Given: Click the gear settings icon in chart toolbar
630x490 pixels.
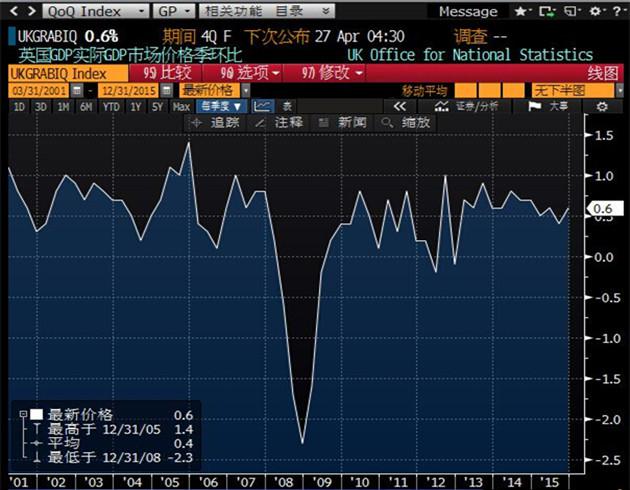Looking at the screenshot, I should click(602, 106).
